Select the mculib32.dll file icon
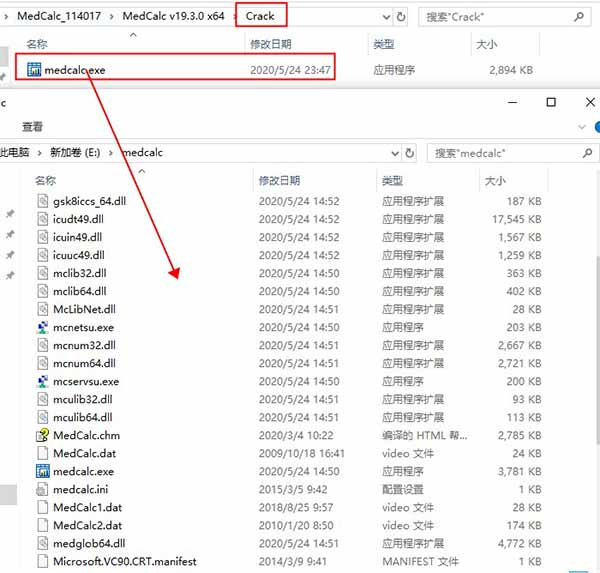This screenshot has width=600, height=573. tap(42, 399)
